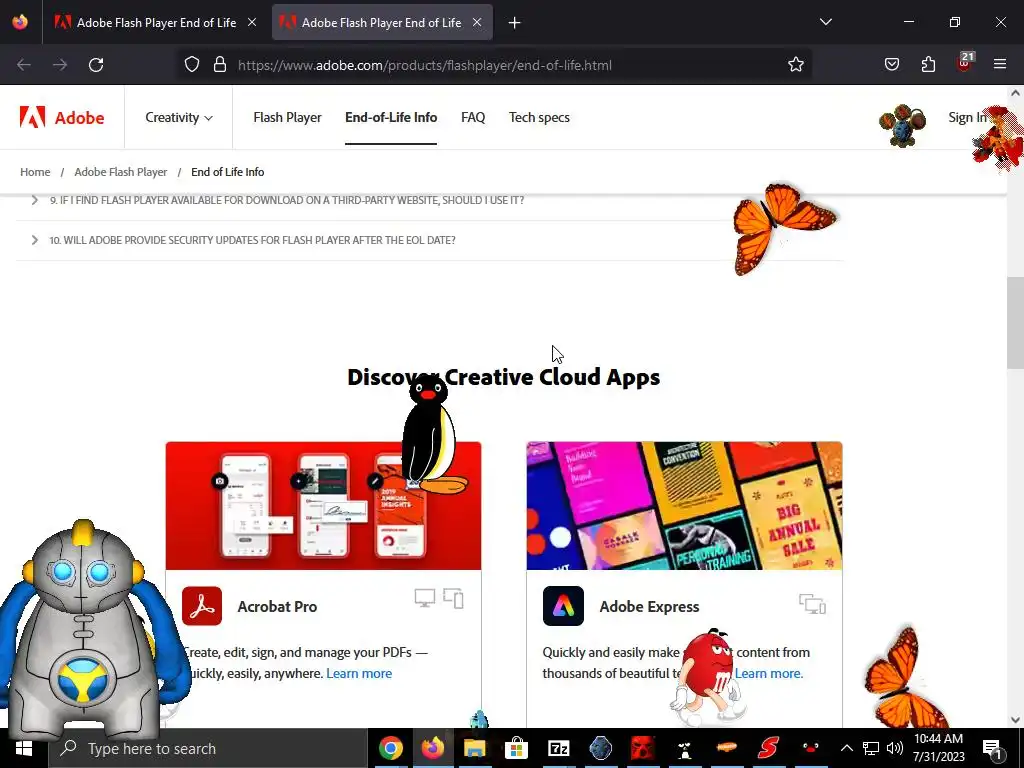The width and height of the screenshot is (1024, 768).
Task: Select the second Adobe Flash Player tab
Action: 381,22
